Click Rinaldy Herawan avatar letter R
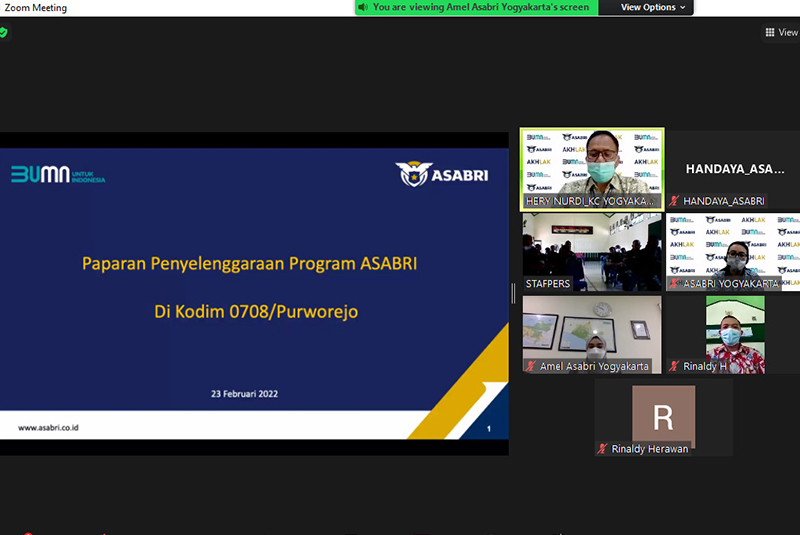 click(663, 416)
